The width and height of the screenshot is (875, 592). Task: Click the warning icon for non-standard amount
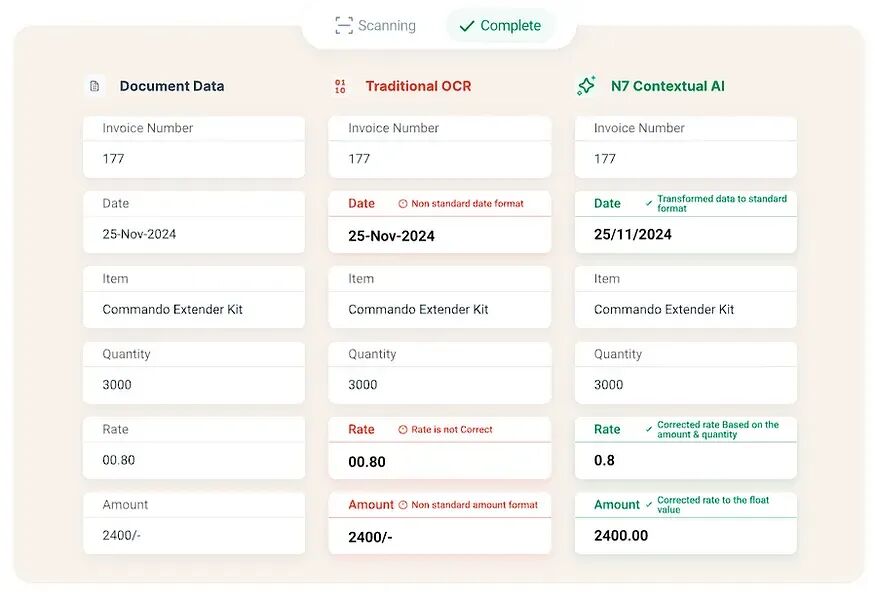[x=403, y=505]
